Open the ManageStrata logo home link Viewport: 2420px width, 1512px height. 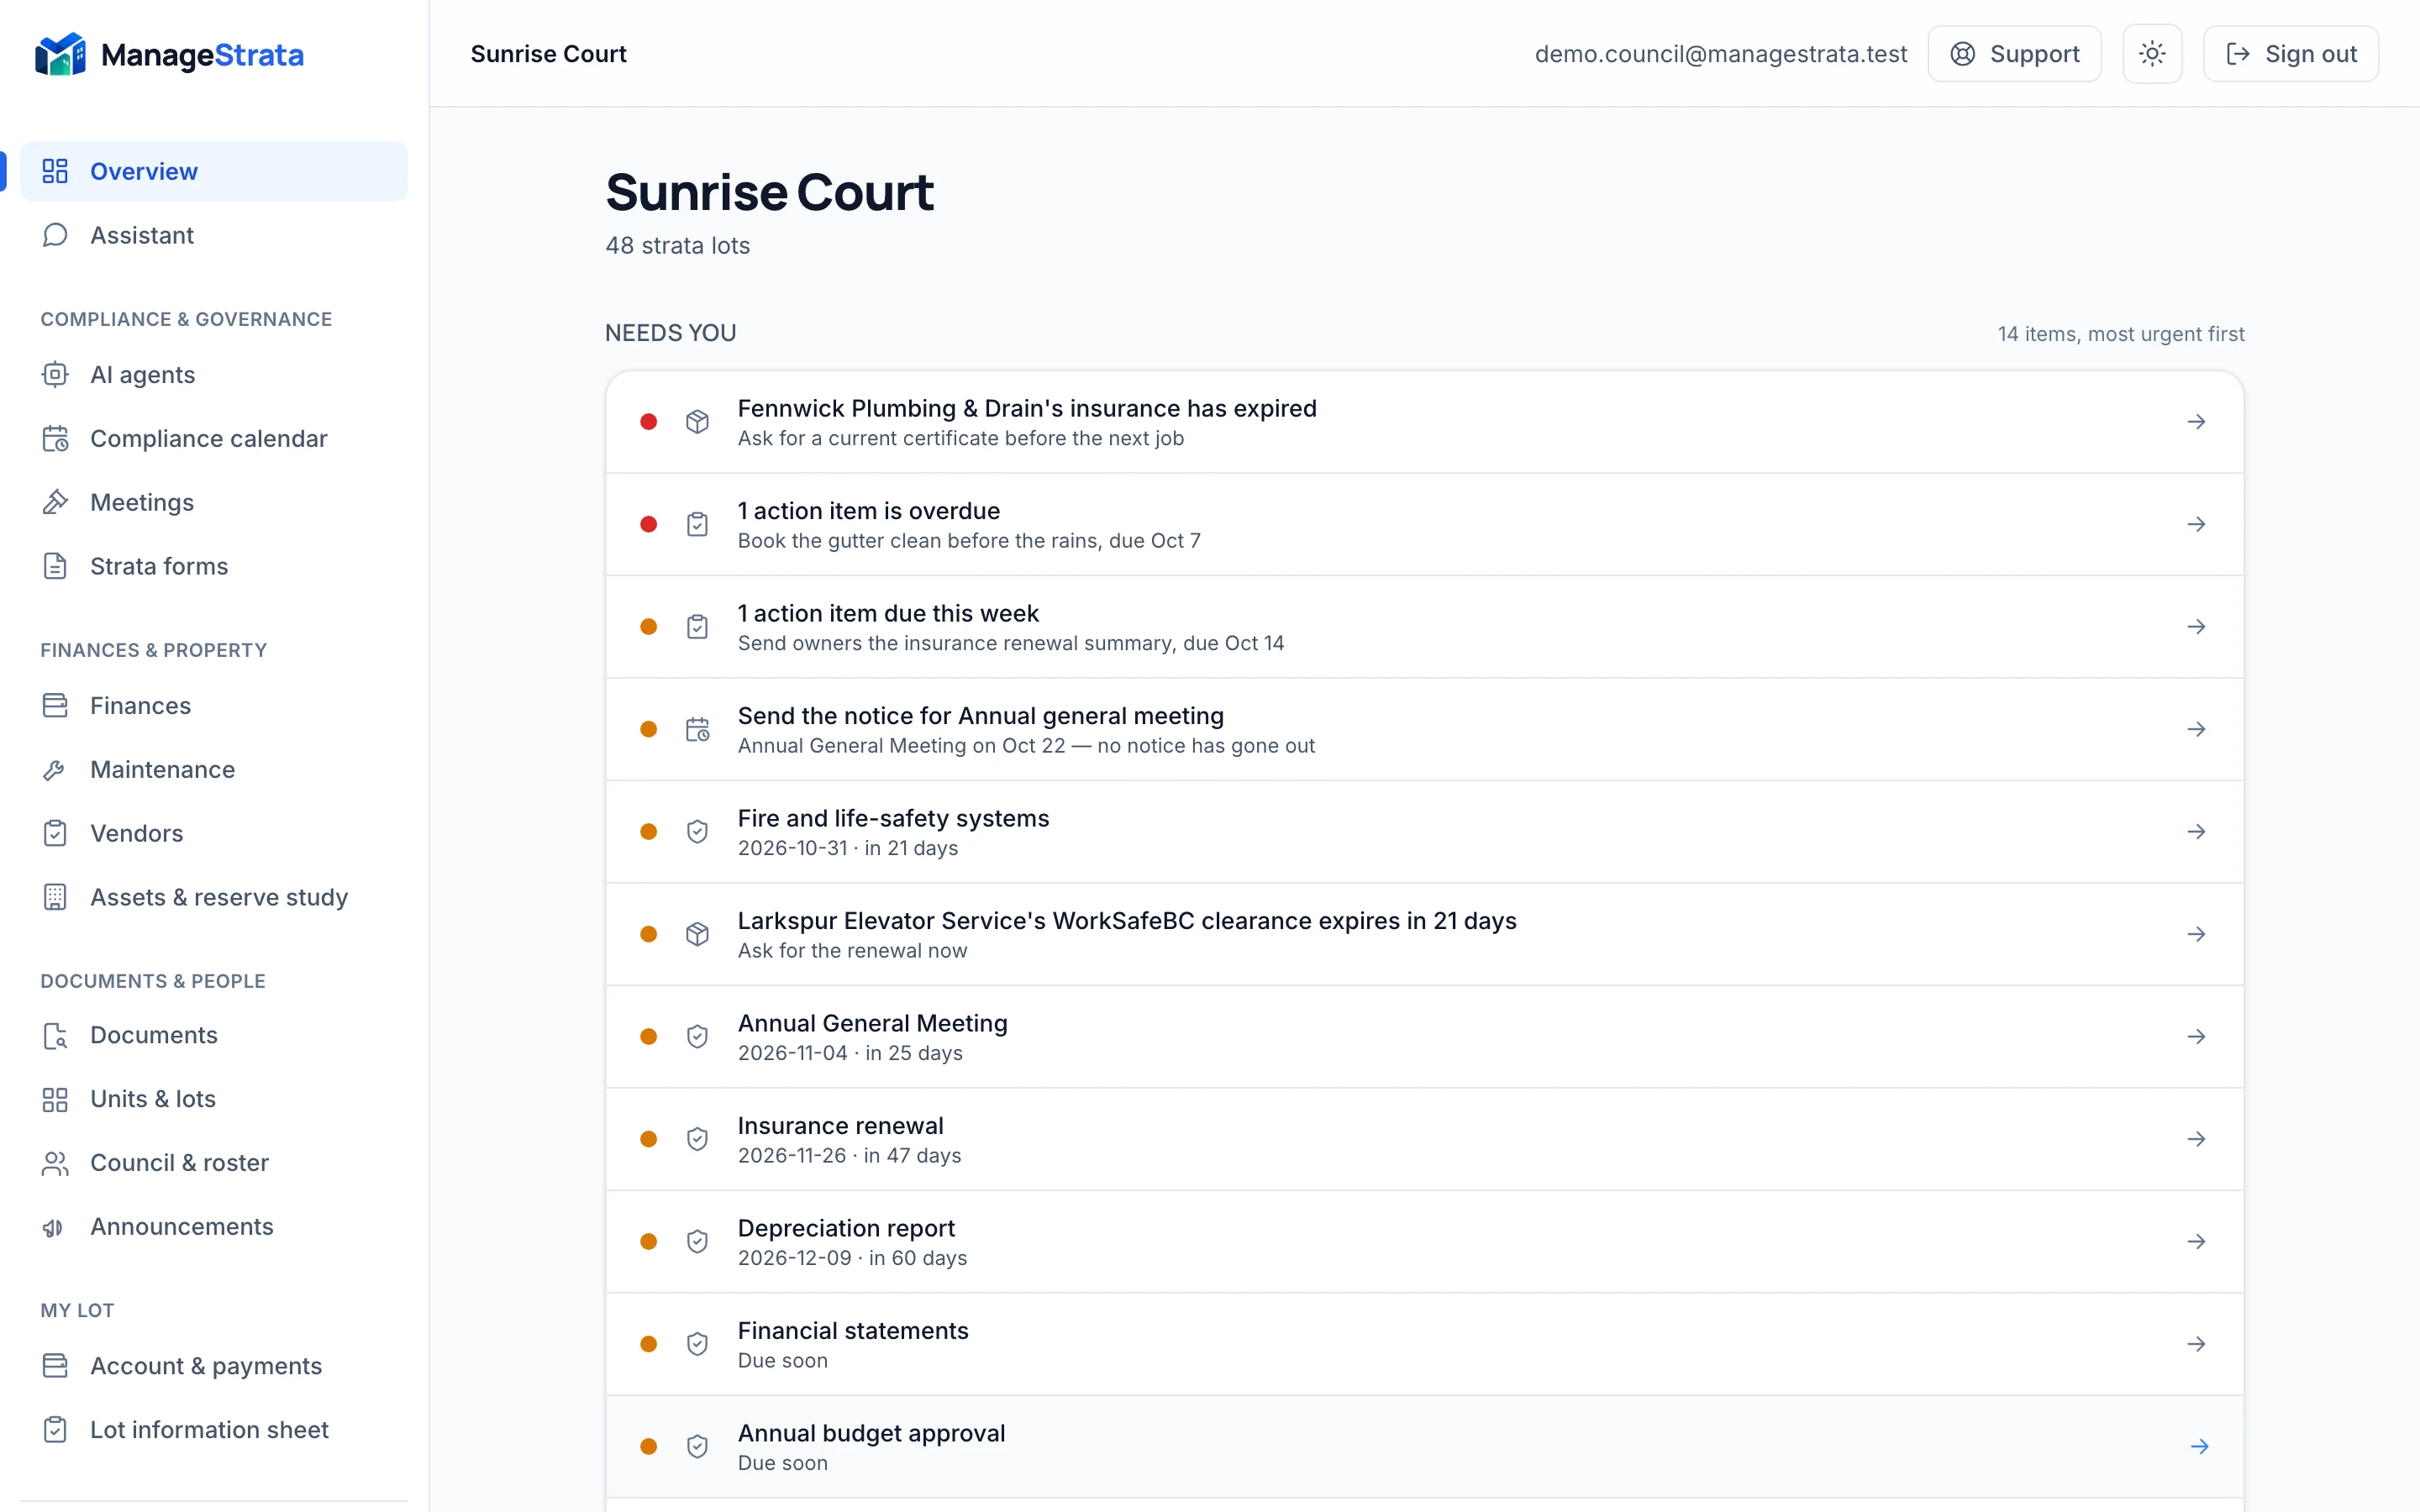(169, 54)
